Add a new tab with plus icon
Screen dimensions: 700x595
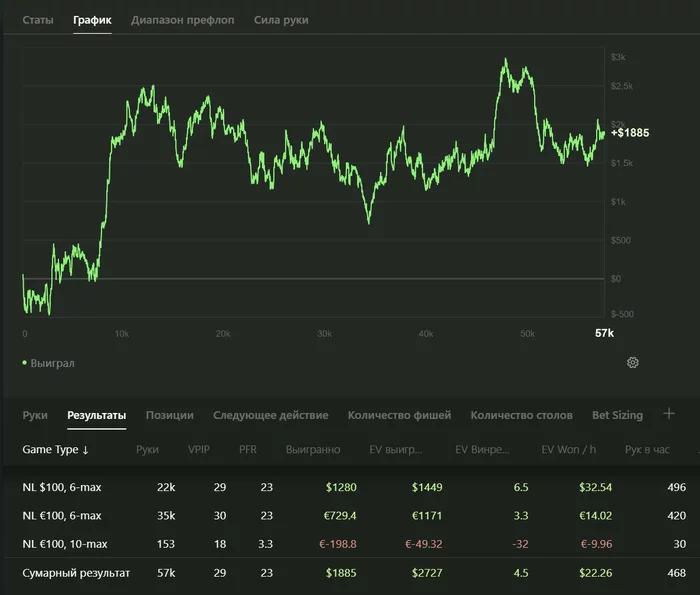[x=669, y=414]
